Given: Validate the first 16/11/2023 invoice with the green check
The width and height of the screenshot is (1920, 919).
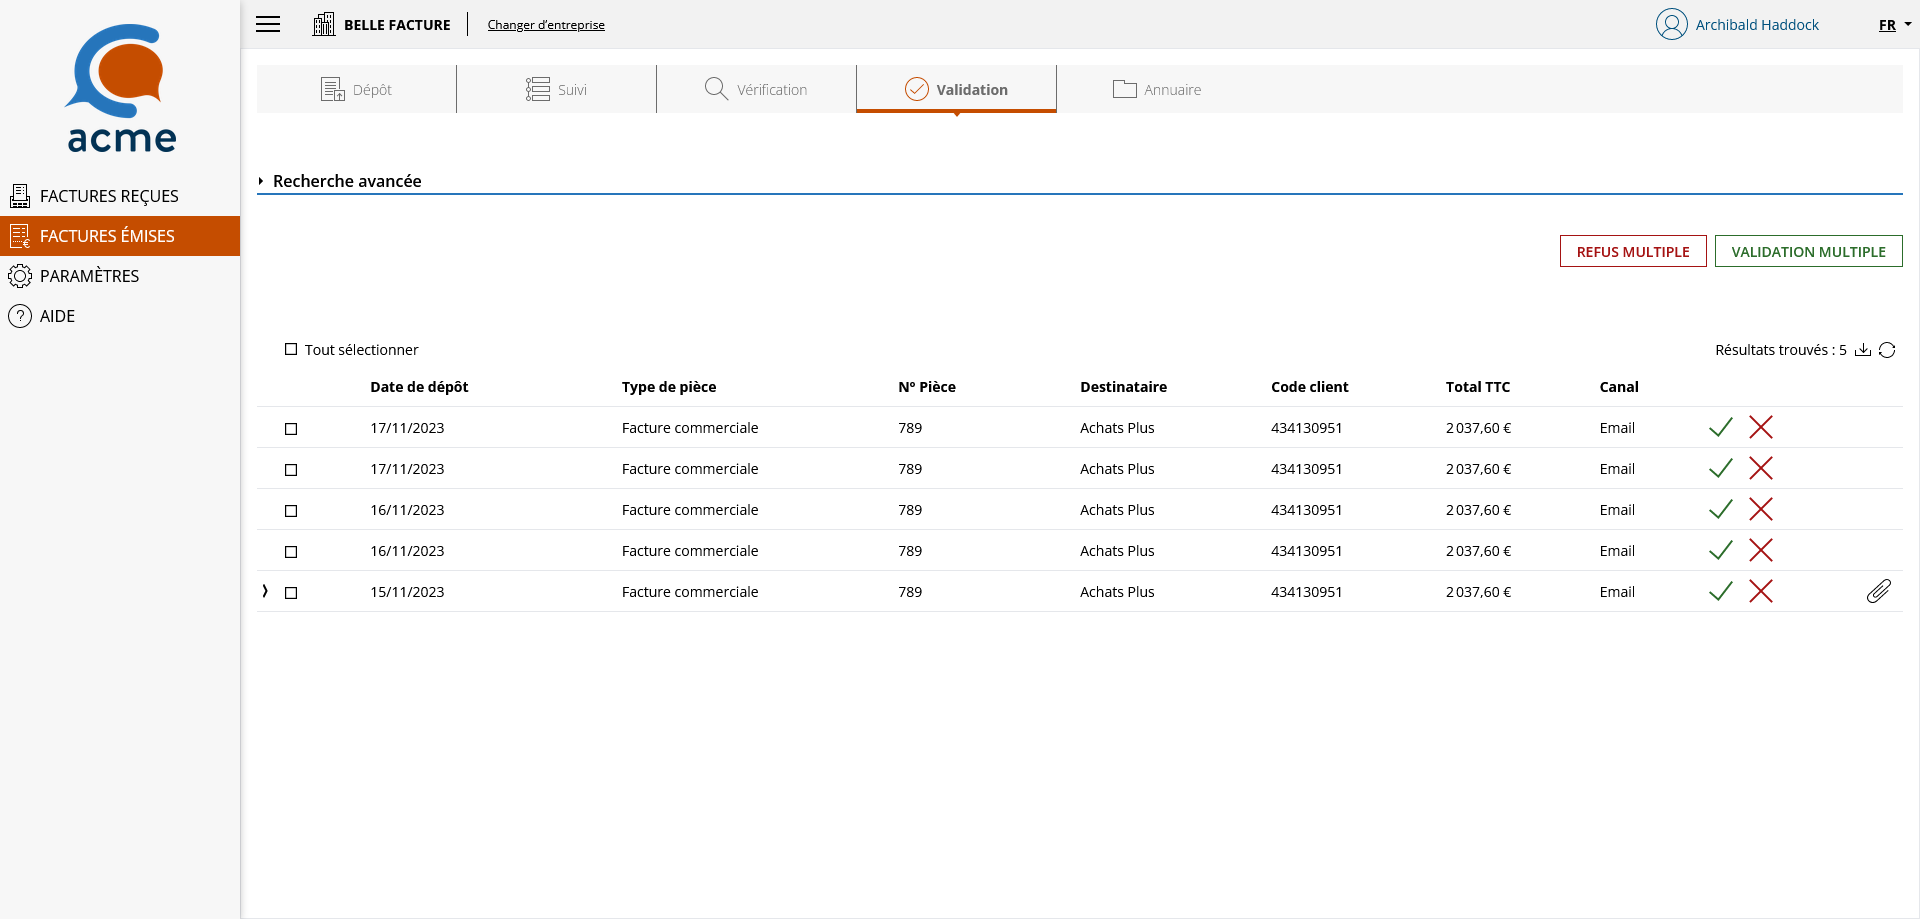Looking at the screenshot, I should click(x=1721, y=510).
